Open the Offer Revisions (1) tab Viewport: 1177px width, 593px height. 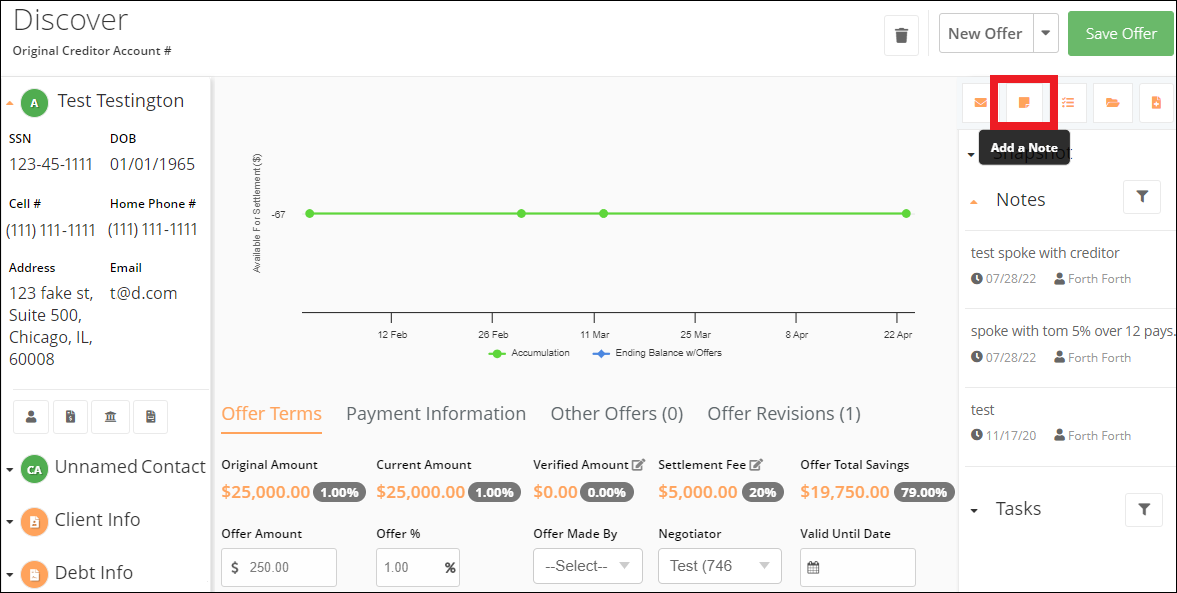pyautogui.click(x=784, y=414)
